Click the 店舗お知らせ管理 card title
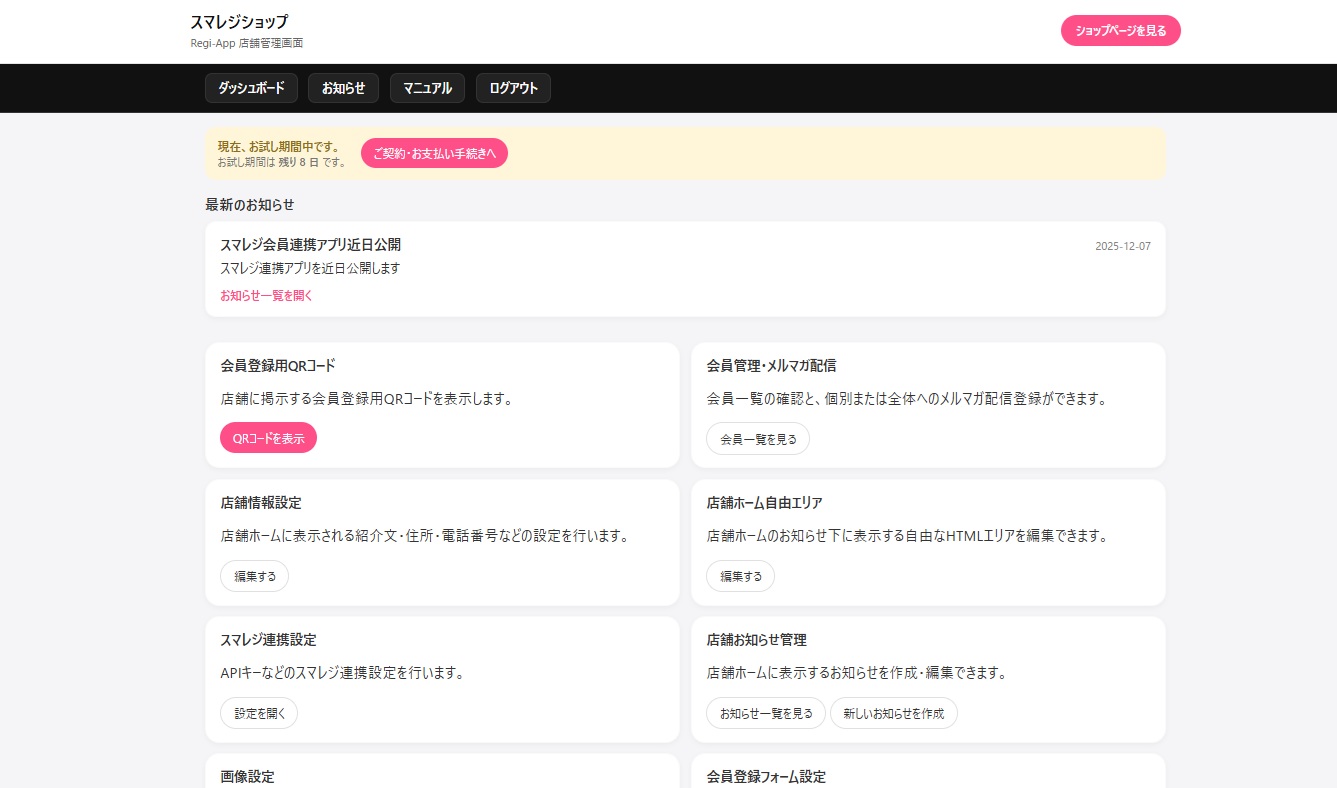The width and height of the screenshot is (1337, 788). (x=756, y=640)
